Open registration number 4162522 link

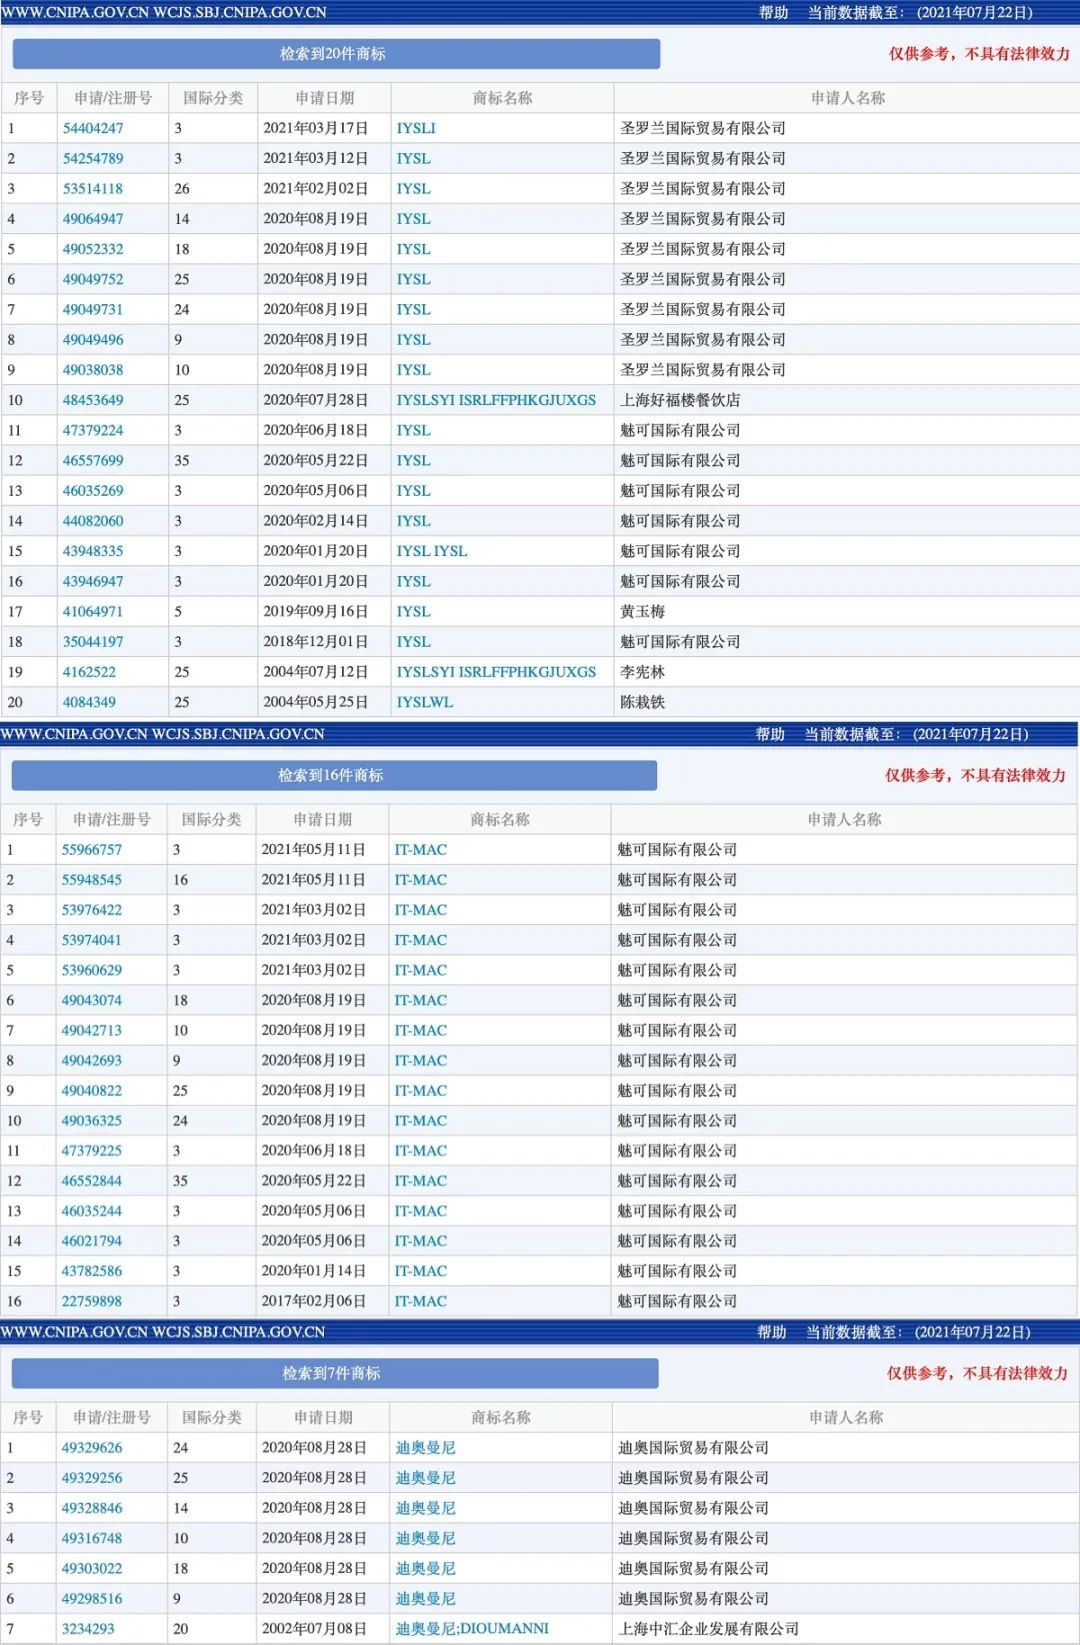[89, 672]
